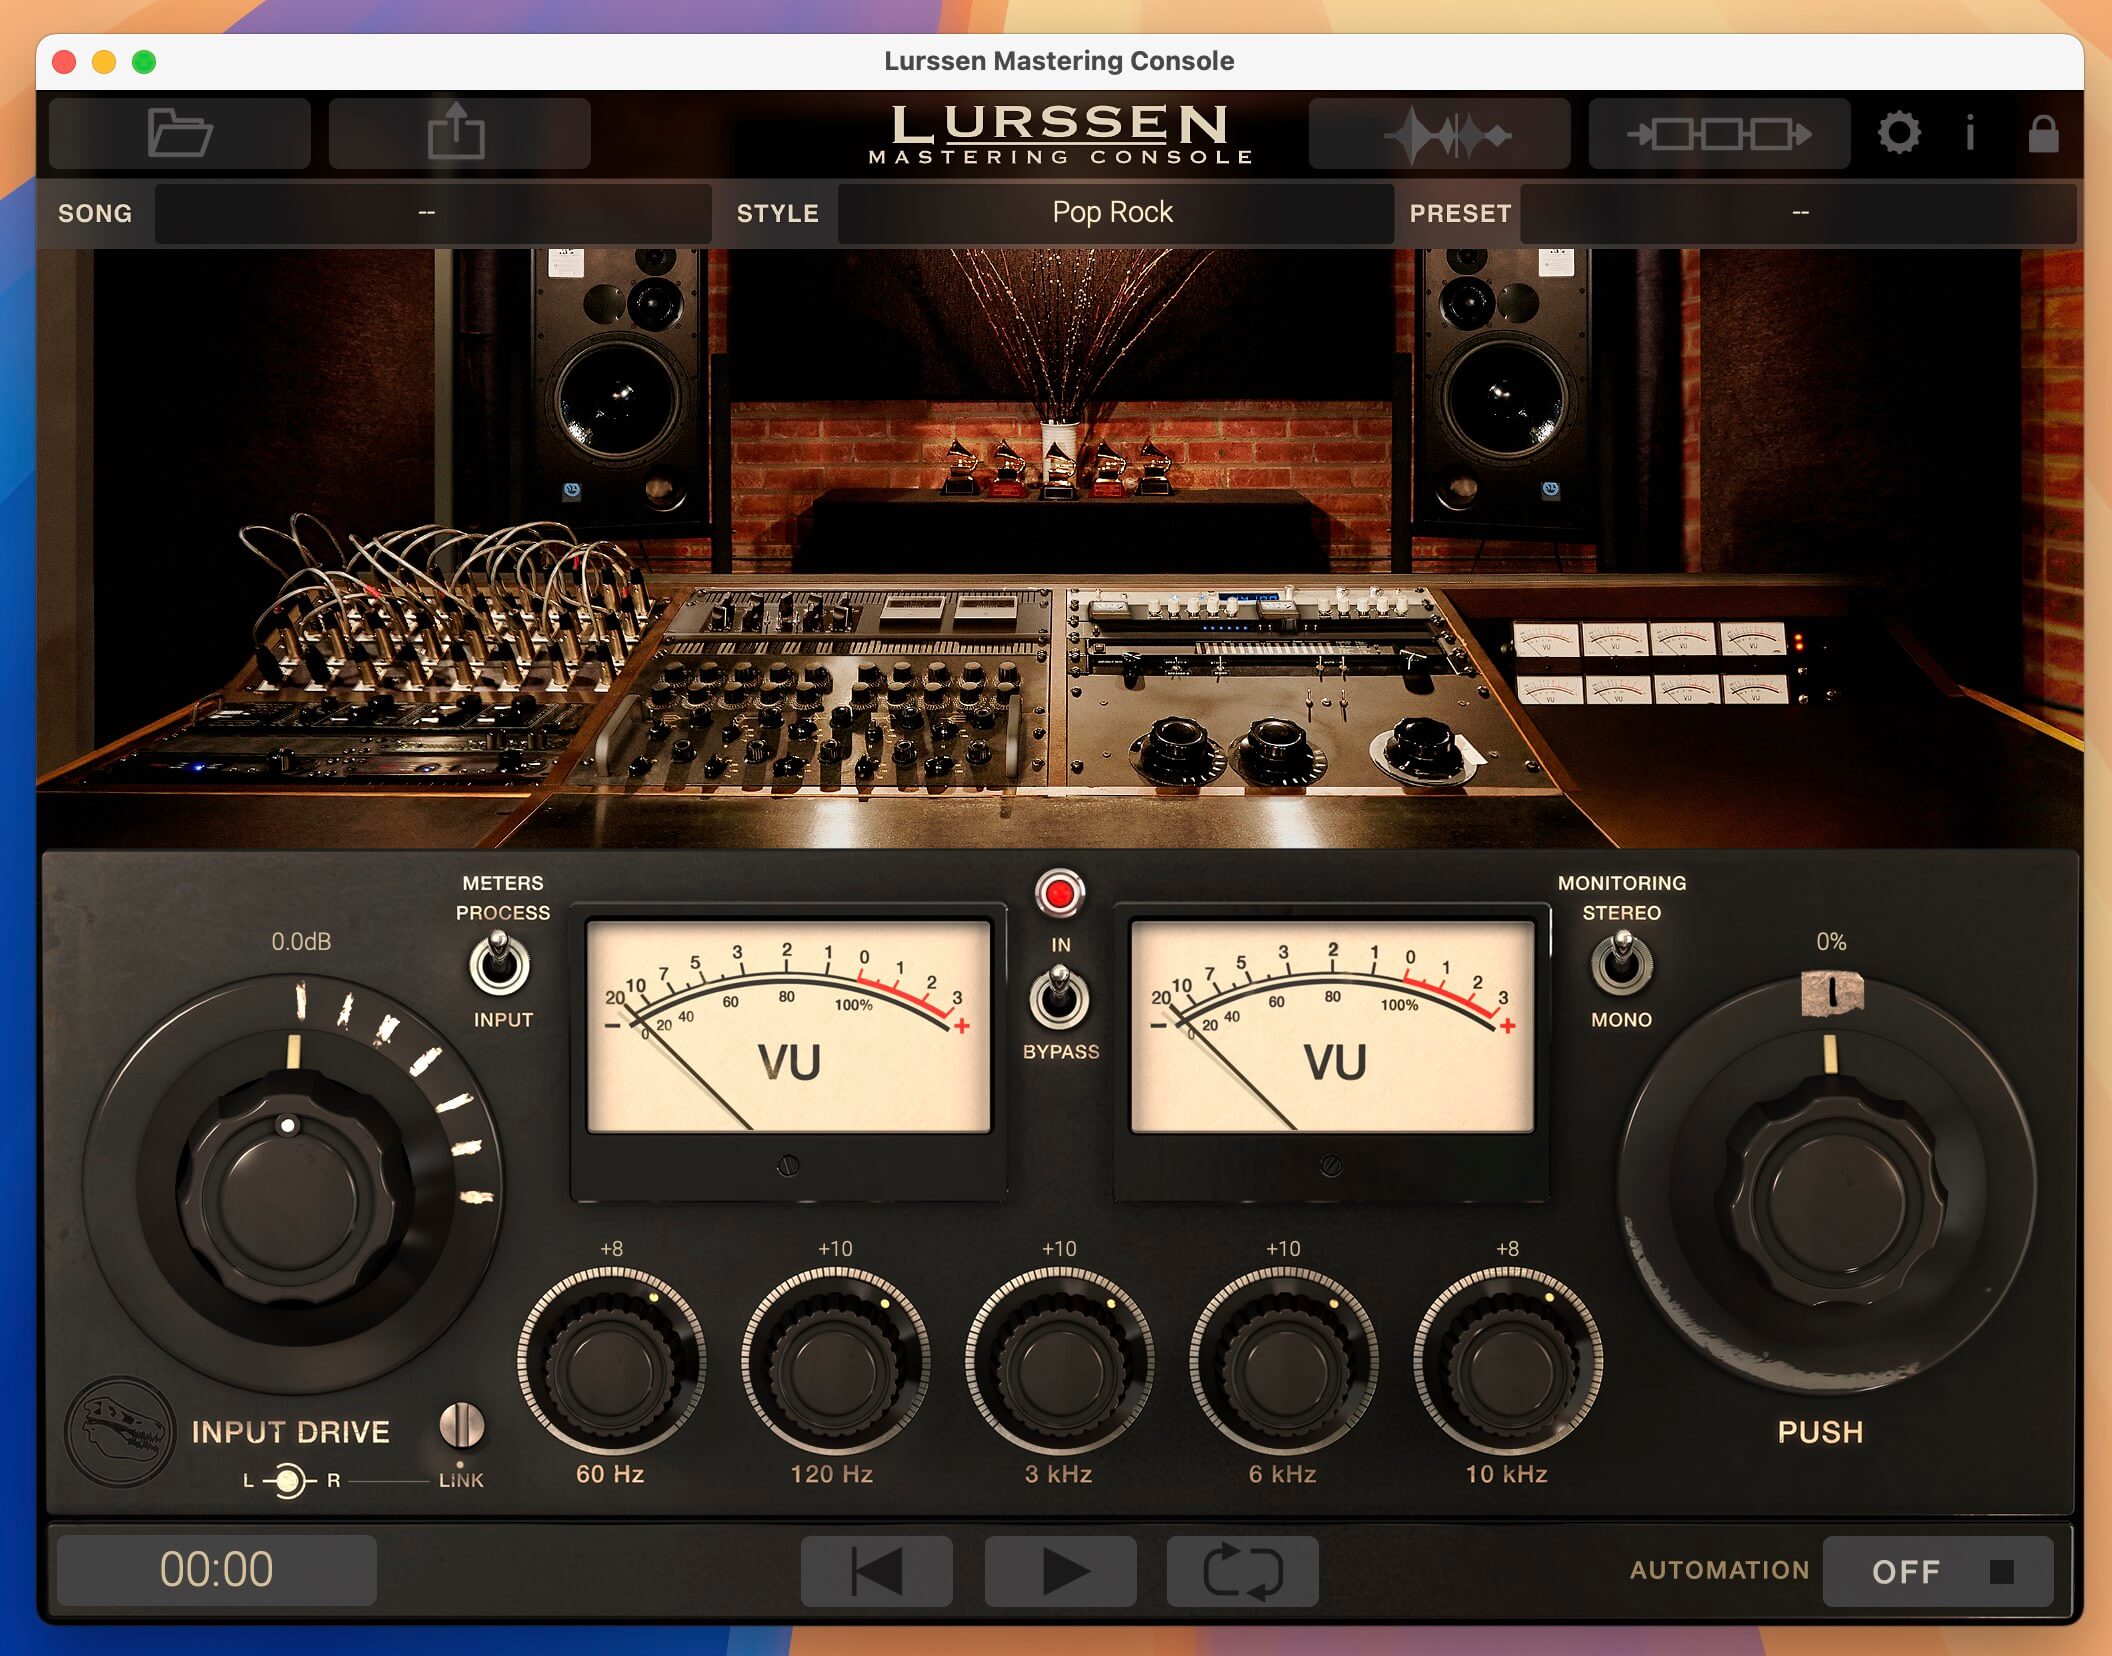2112x1656 pixels.
Task: Toggle the LINK button for input drive
Action: pyautogui.click(x=461, y=1425)
